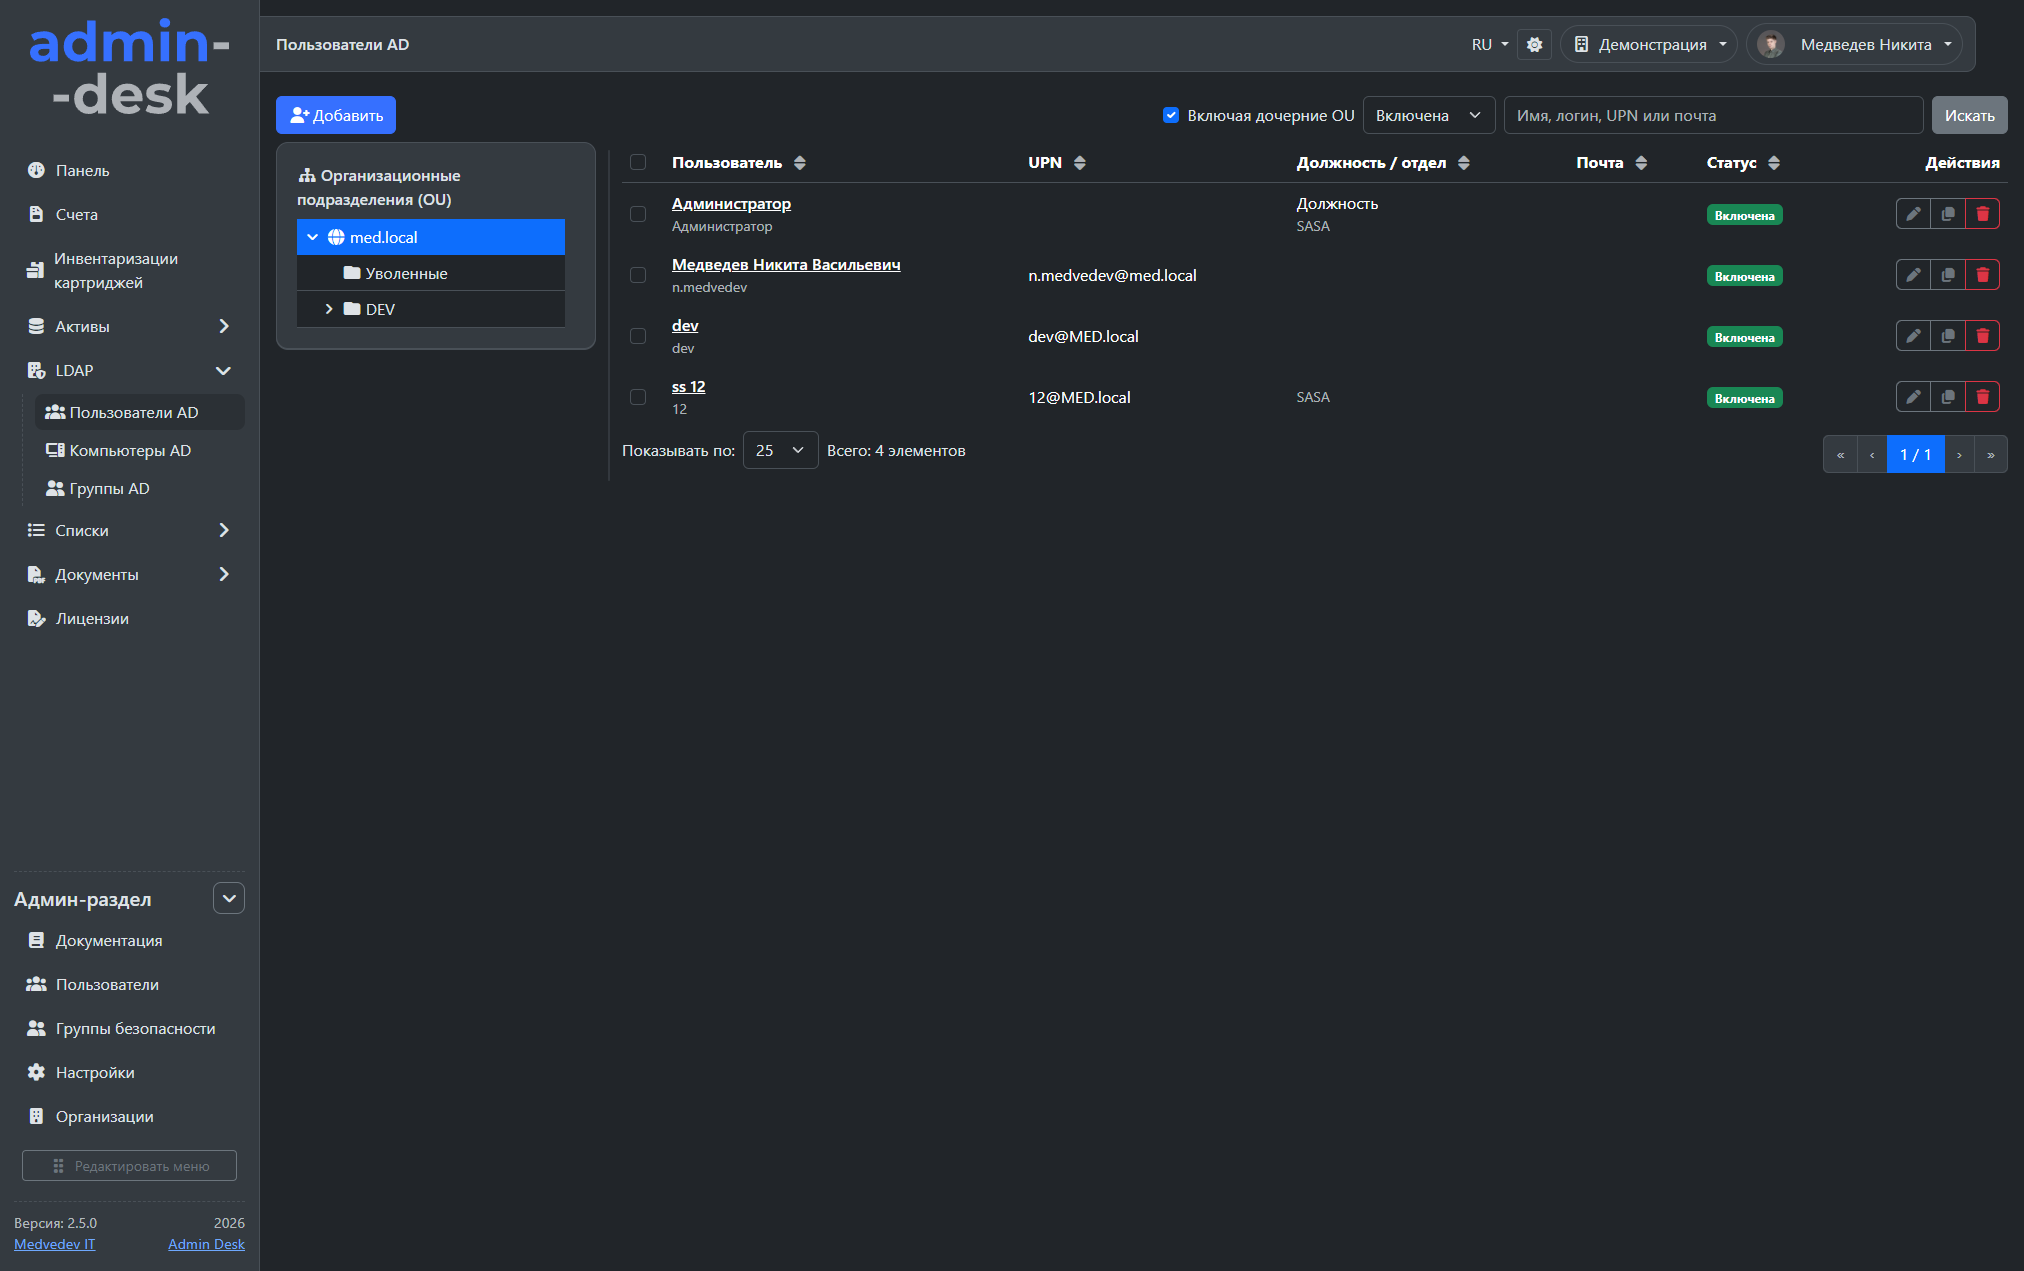This screenshot has height=1271, width=2024.
Task: Select all users with header checkbox
Action: coord(638,162)
